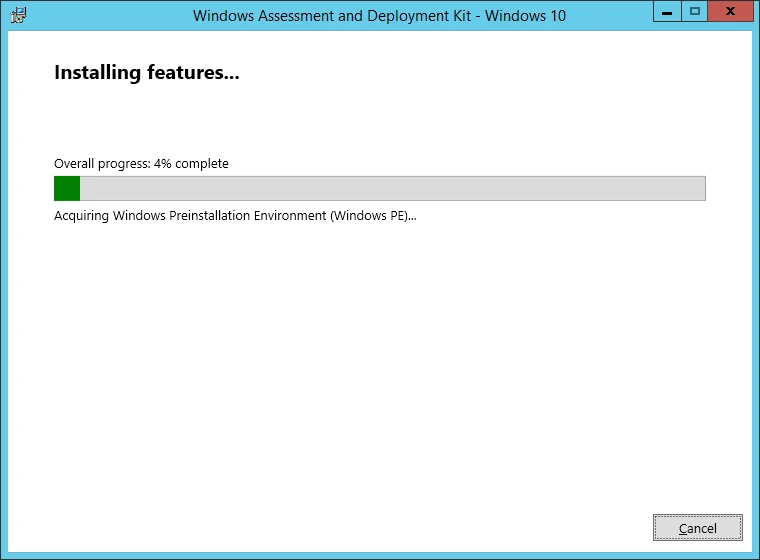Maximize the installer window
Viewport: 760px width, 560px height.
(694, 11)
